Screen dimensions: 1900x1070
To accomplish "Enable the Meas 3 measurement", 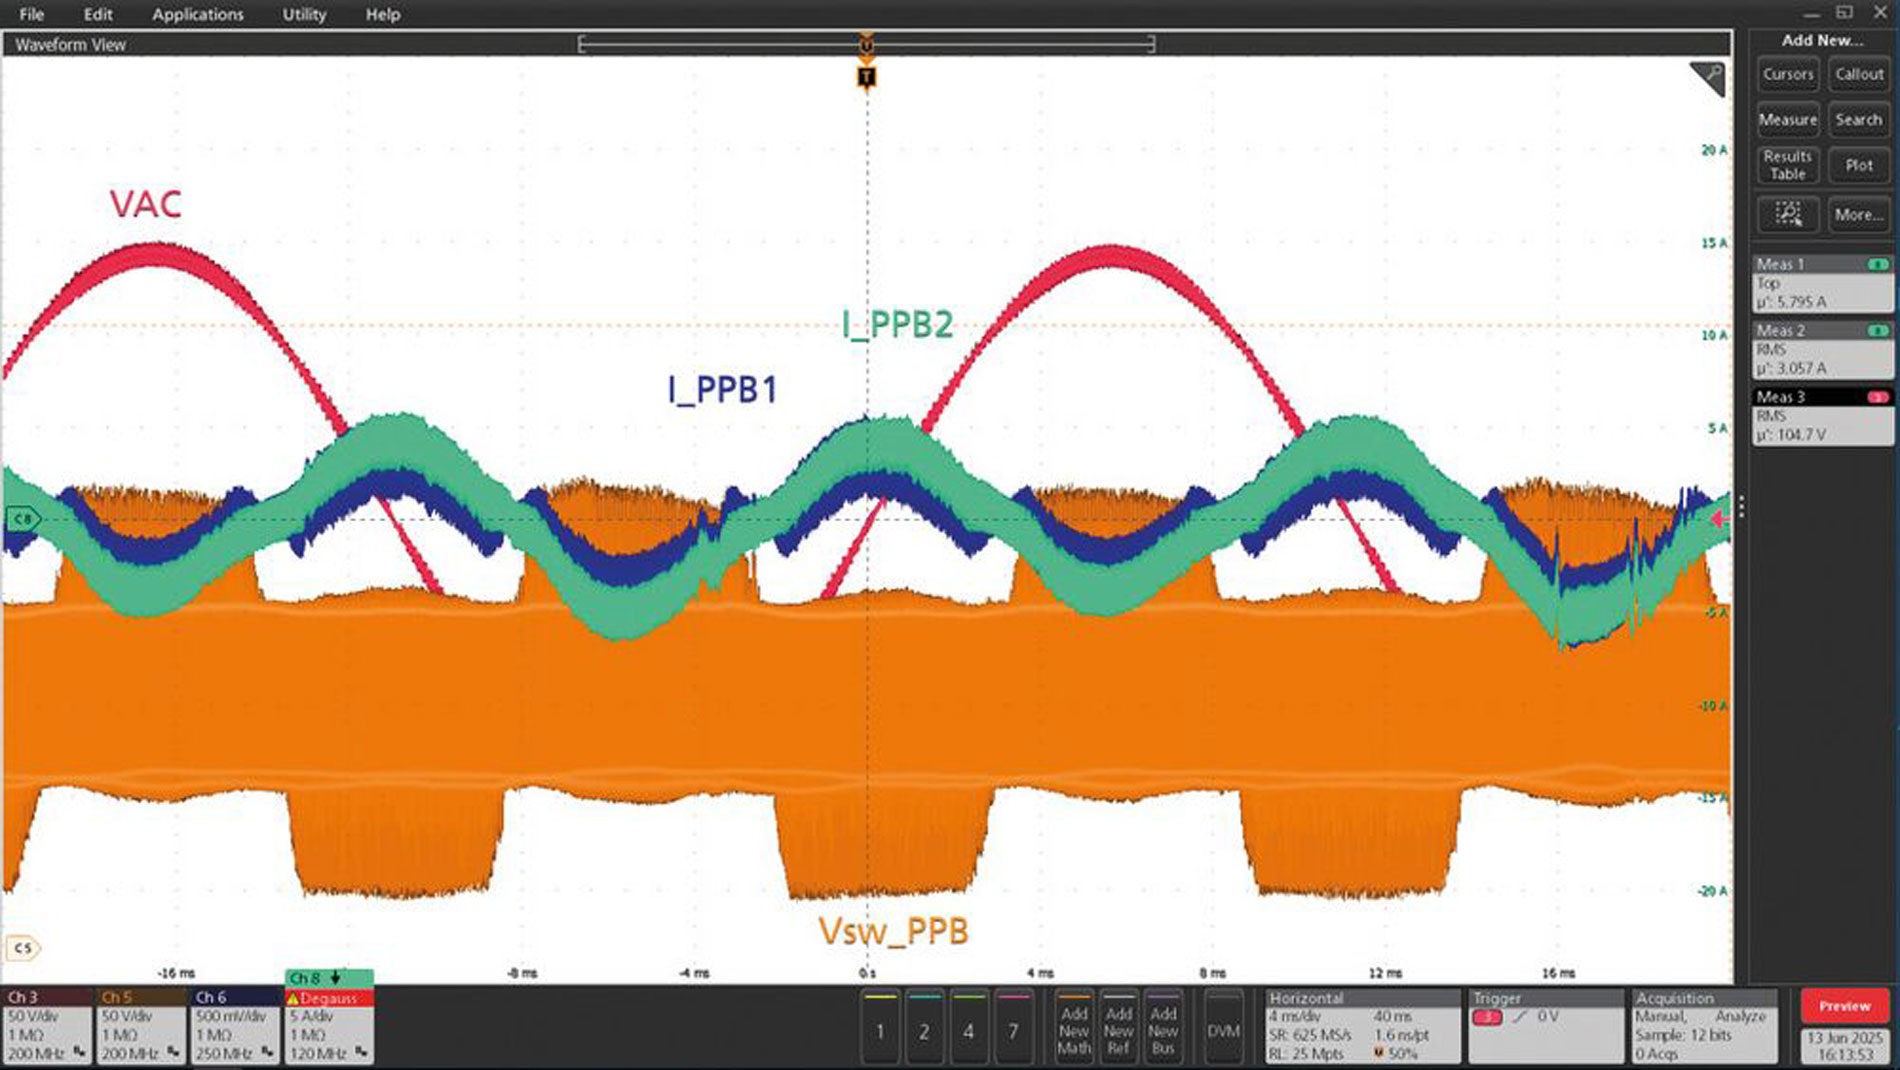I will click(1876, 397).
